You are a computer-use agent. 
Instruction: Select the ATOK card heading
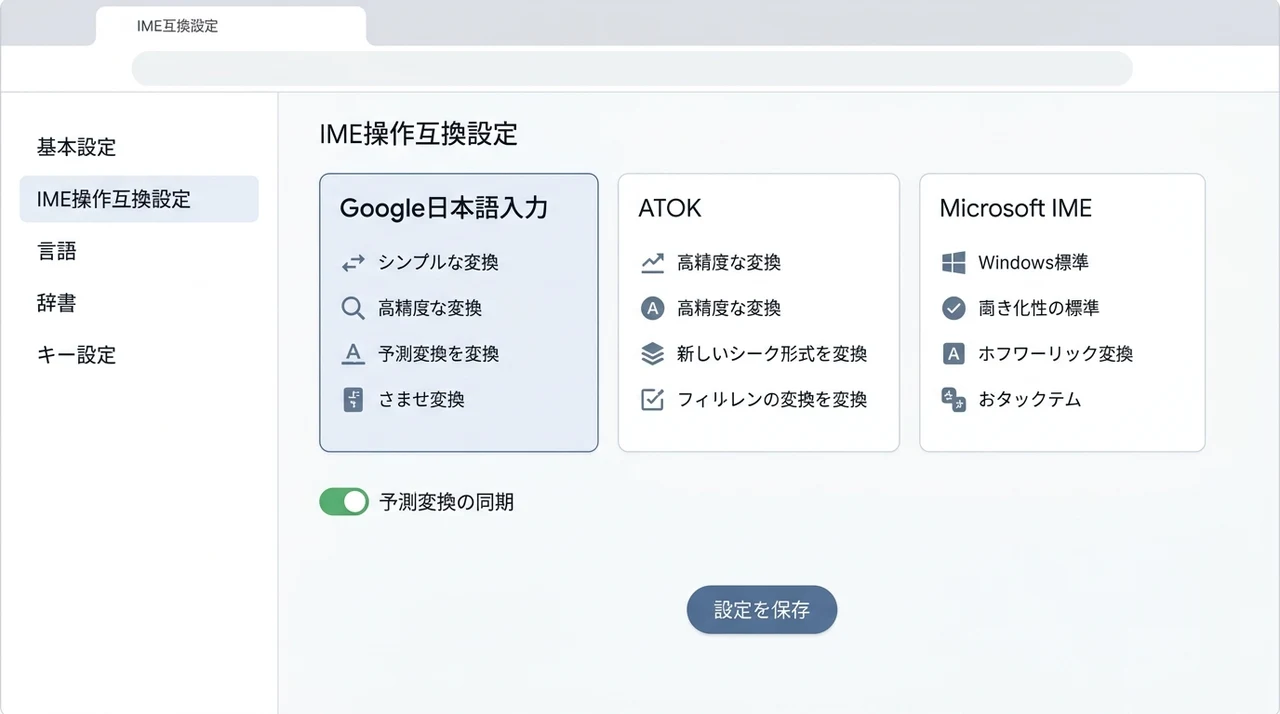tap(670, 208)
